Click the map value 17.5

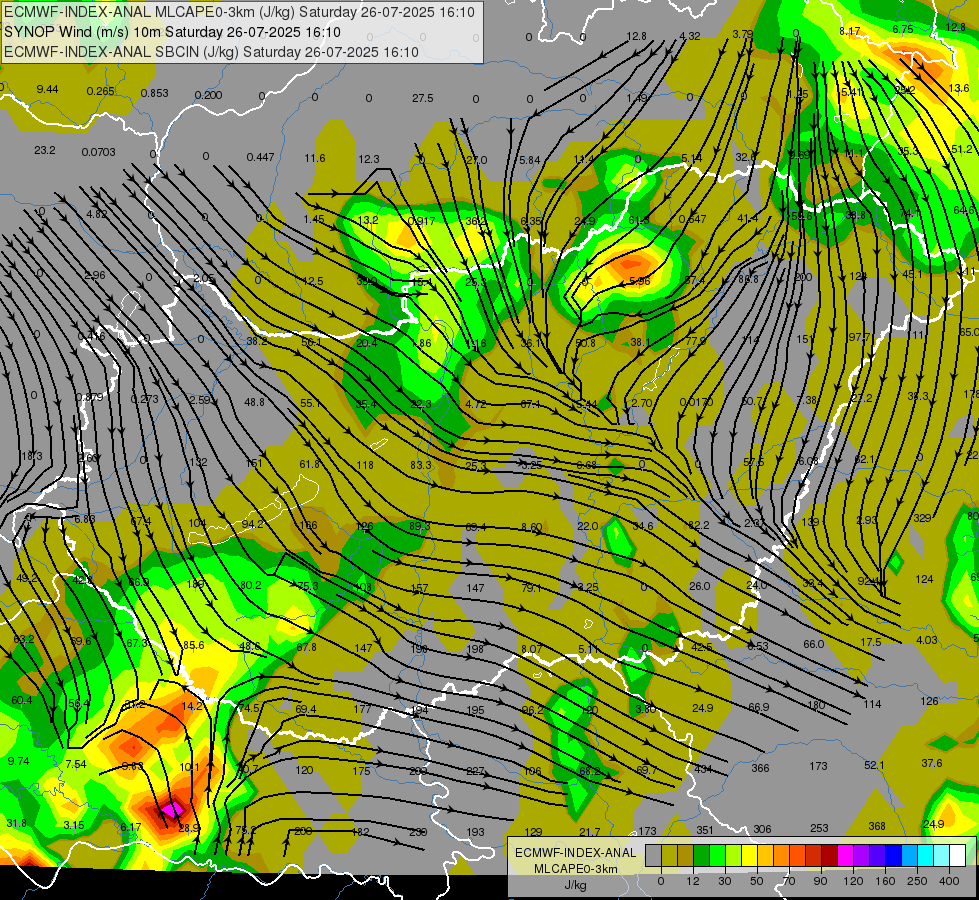[870, 641]
